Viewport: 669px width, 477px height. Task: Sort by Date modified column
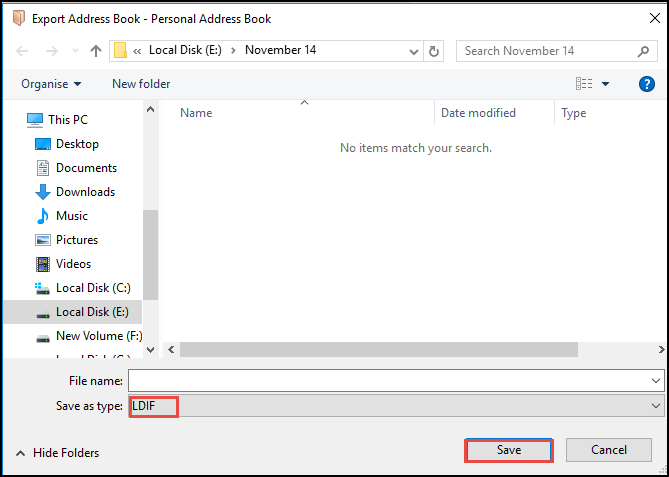[x=478, y=113]
